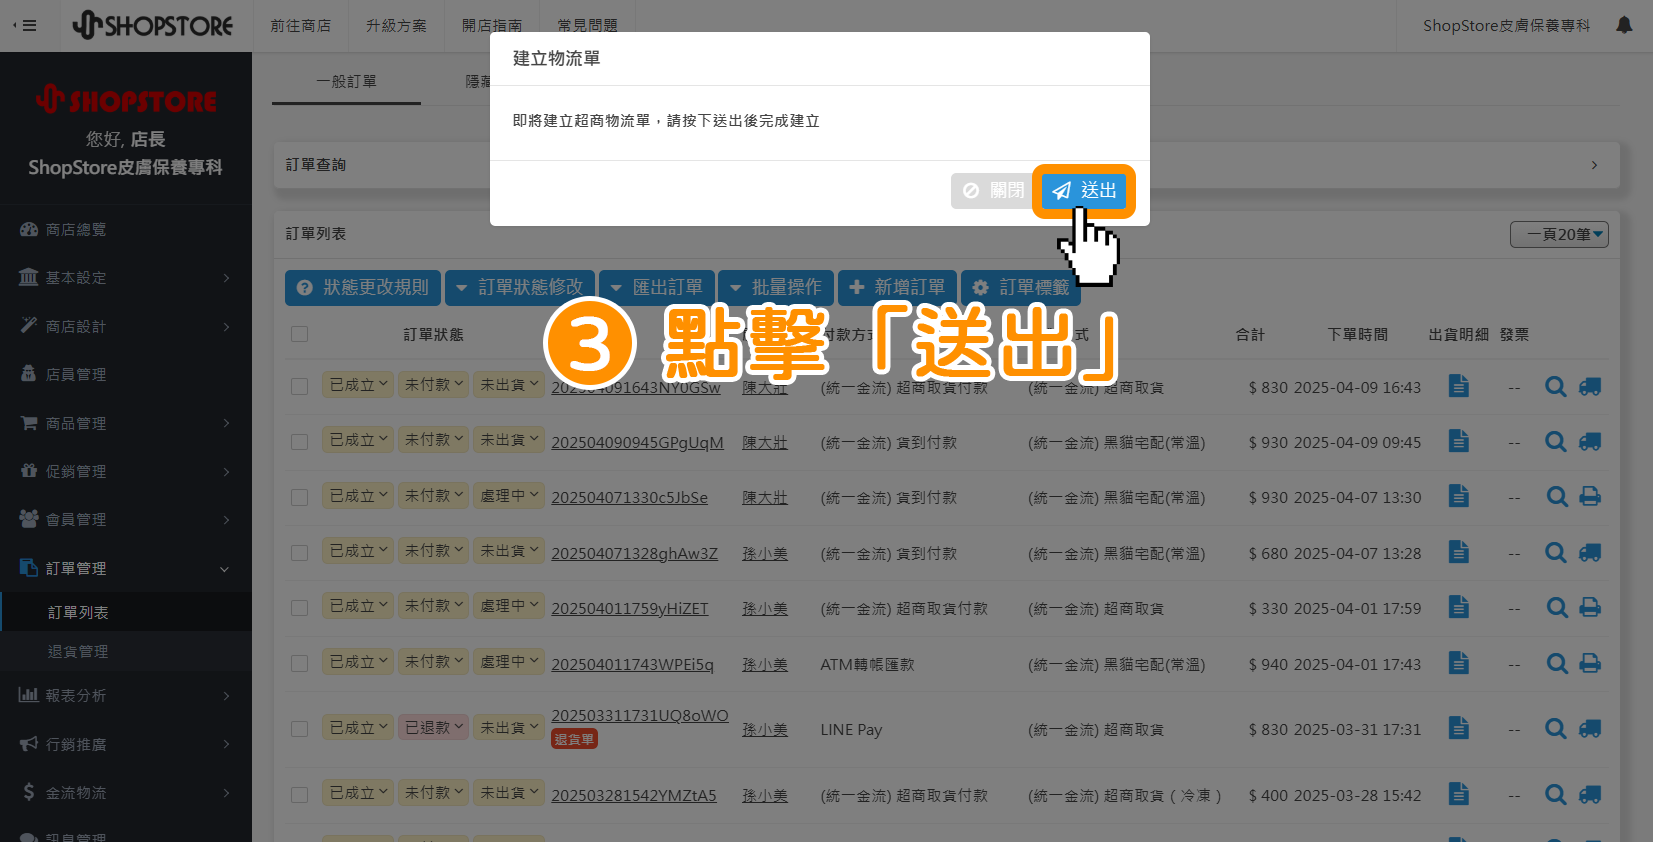Click the 關閉 close button in dialog
The width and height of the screenshot is (1653, 842).
[x=992, y=191]
